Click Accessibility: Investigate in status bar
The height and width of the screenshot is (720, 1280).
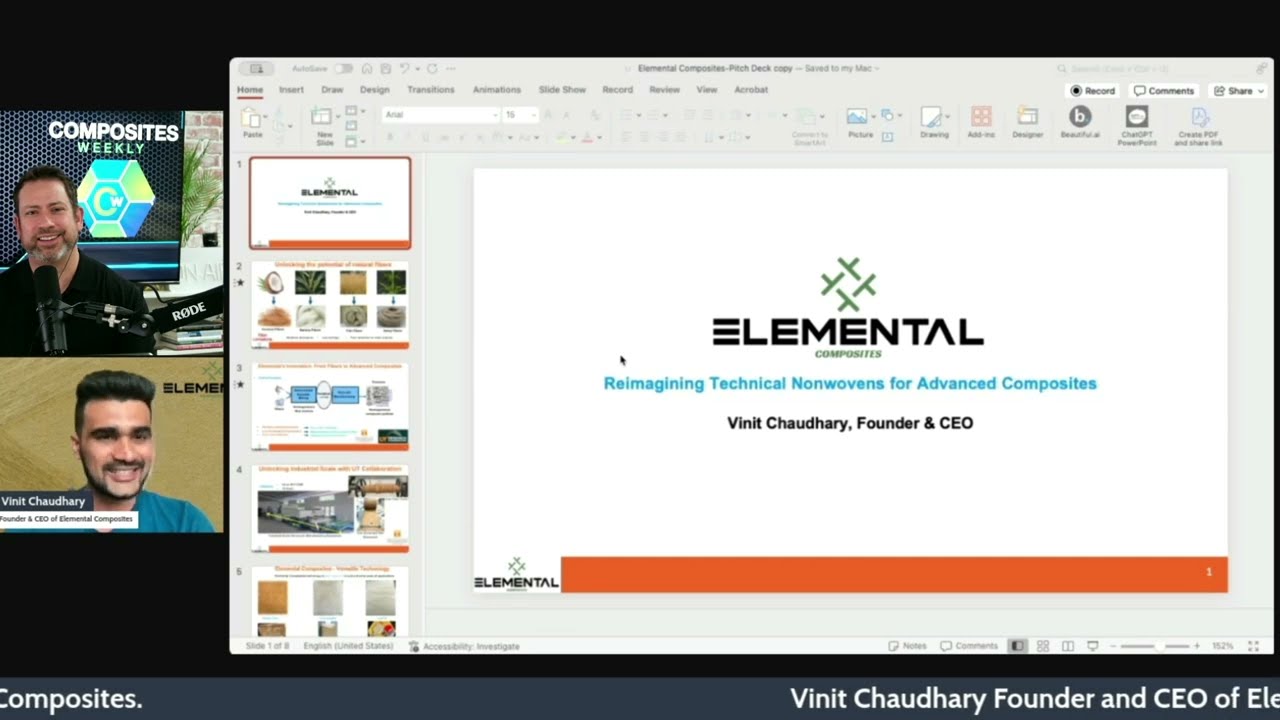pos(464,646)
